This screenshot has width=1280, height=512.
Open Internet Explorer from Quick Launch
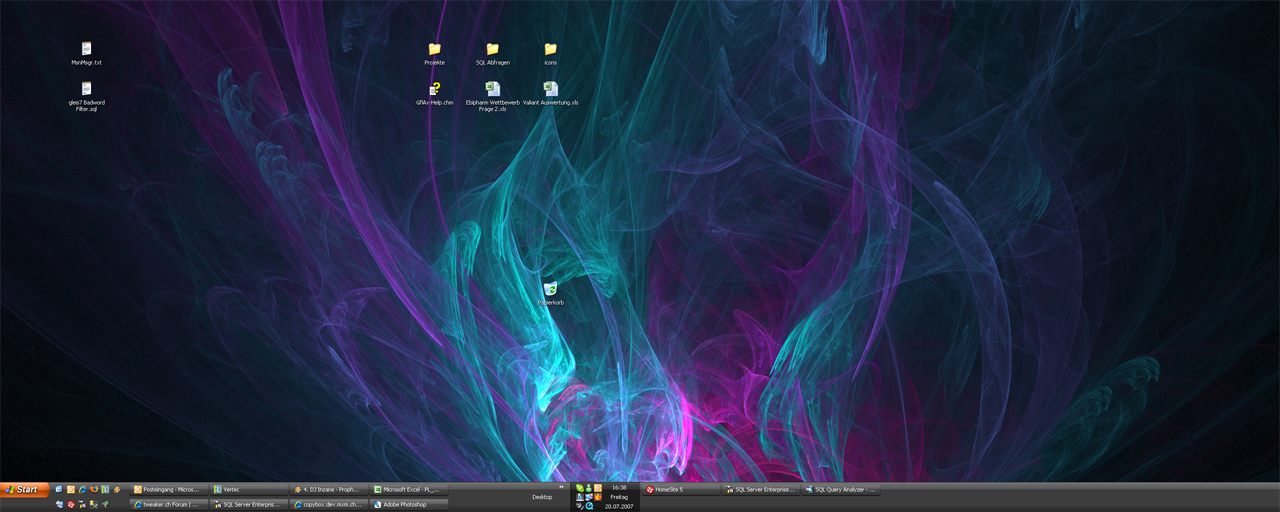click(x=82, y=489)
